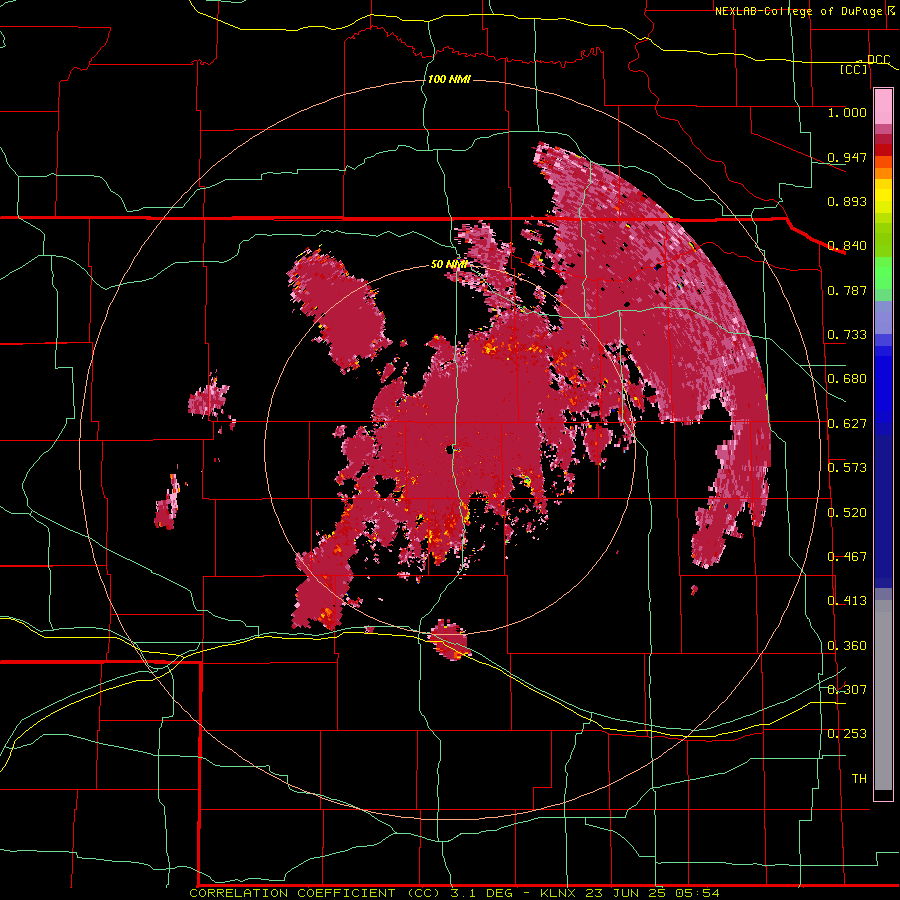Click the 0.253 color scale label
Image resolution: width=900 pixels, height=900 pixels.
point(847,734)
